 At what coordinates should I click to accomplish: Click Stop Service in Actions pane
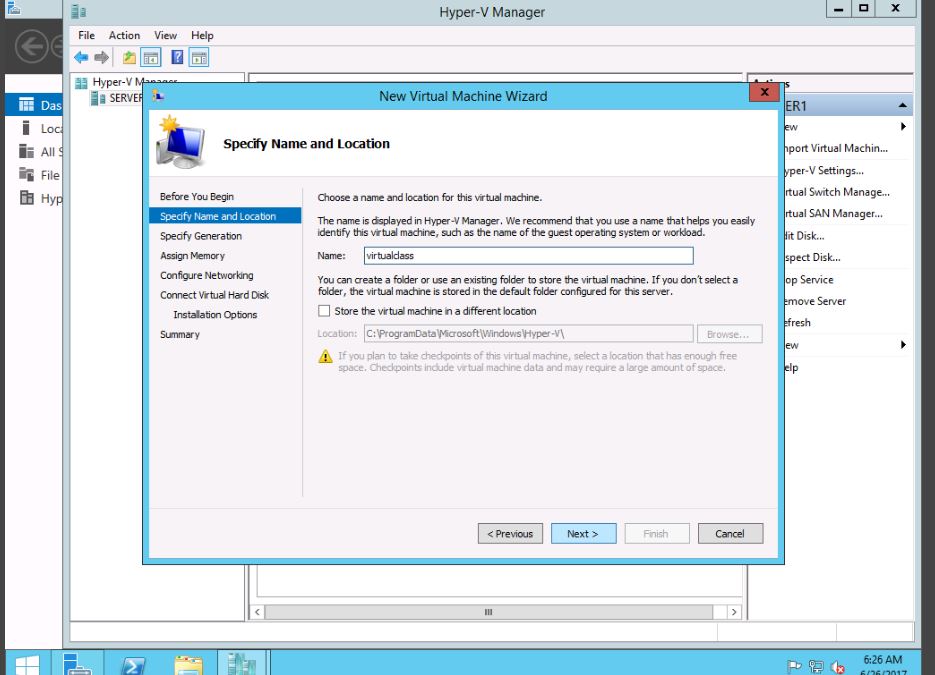[809, 279]
